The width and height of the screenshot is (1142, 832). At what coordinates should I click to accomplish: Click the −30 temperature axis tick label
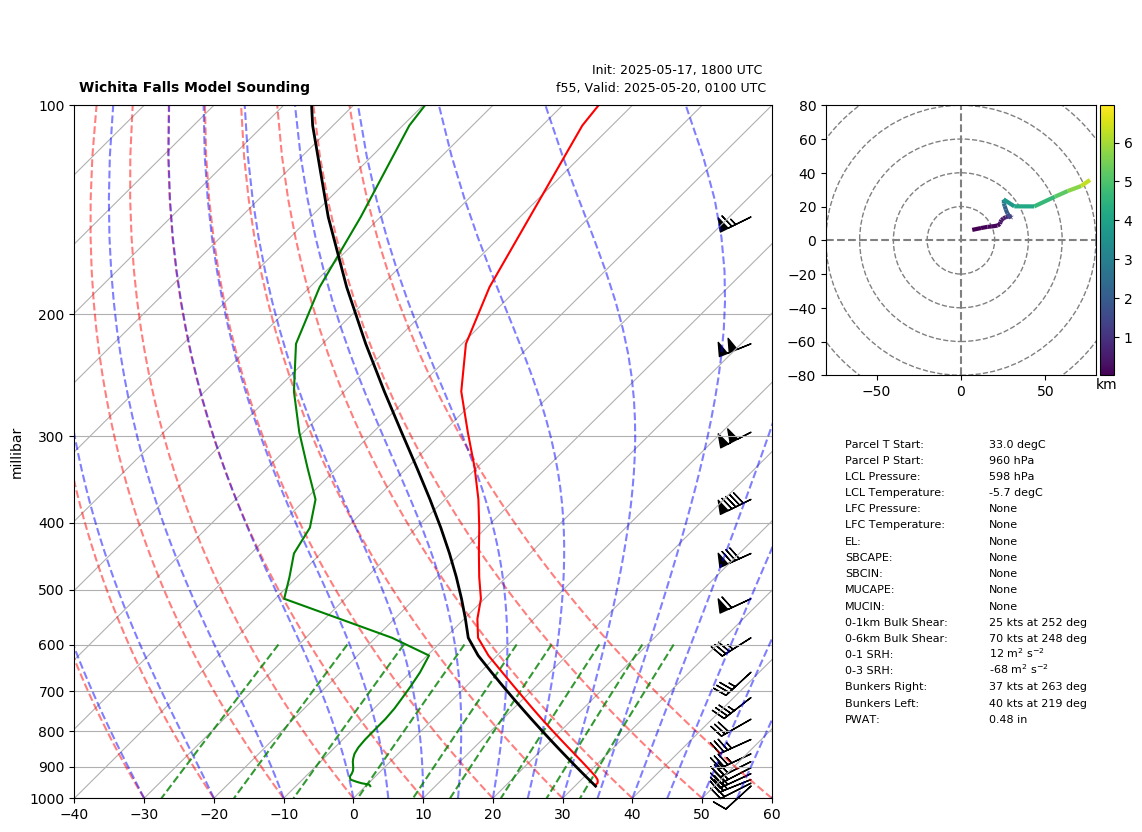pos(143,814)
